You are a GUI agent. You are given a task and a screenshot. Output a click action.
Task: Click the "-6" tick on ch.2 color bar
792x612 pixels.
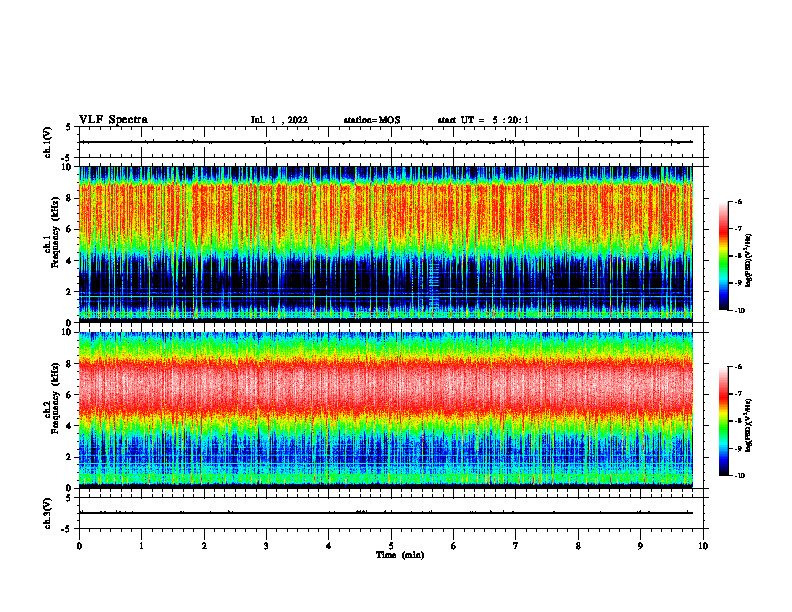pos(738,367)
